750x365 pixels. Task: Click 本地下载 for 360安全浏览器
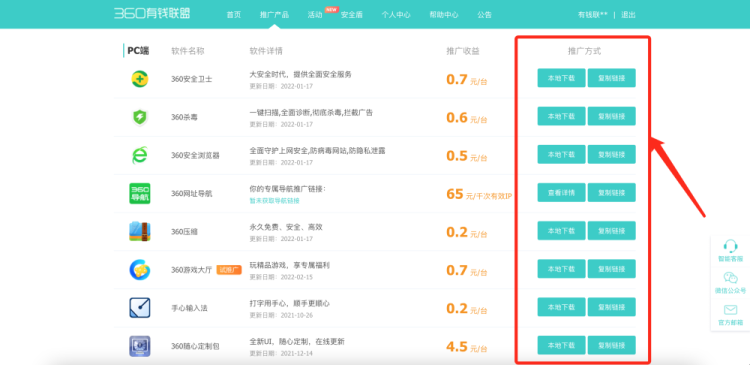click(561, 154)
